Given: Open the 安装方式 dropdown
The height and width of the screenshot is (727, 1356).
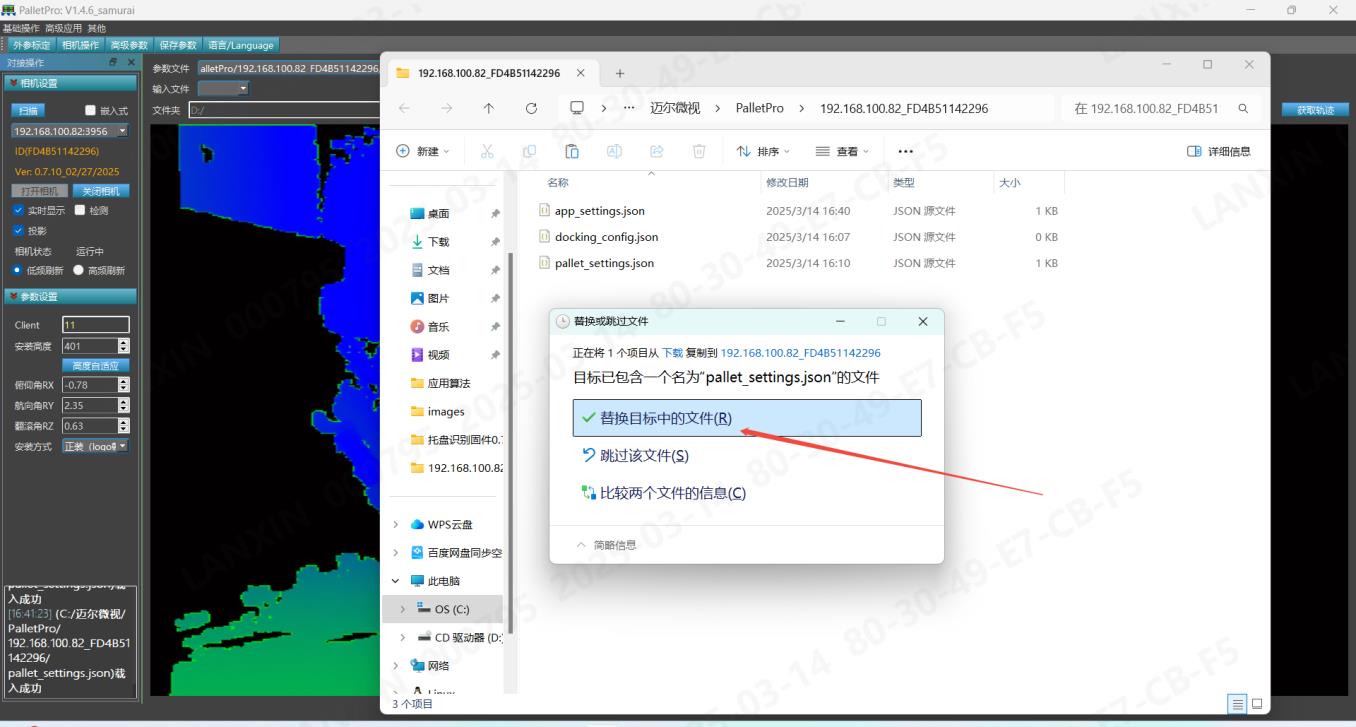Looking at the screenshot, I should click(96, 446).
